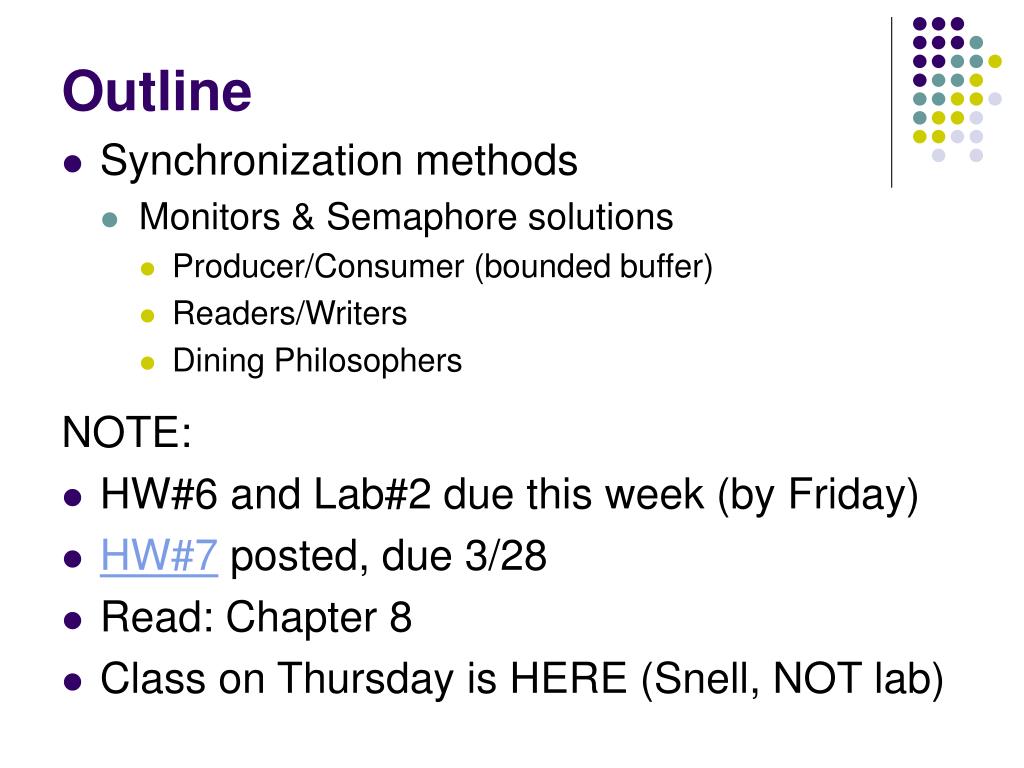Select the Read: Chapter 8 line
This screenshot has height=768, width=1024.
coord(256,616)
